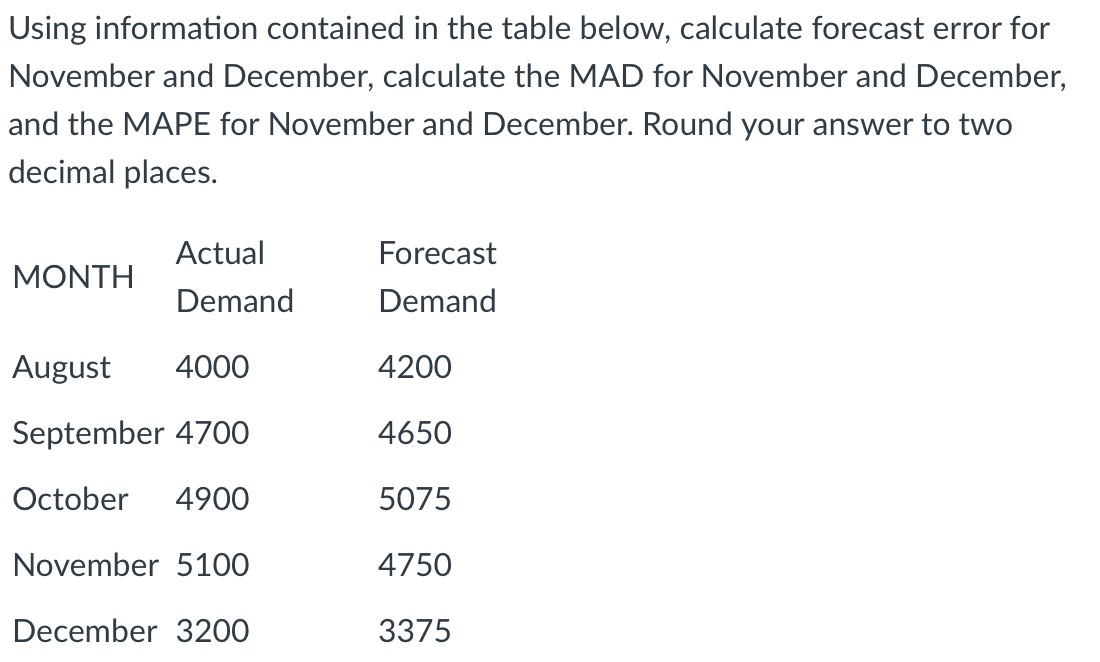The image size is (1100, 662).
Task: Click September forecast value 4650
Action: [415, 433]
